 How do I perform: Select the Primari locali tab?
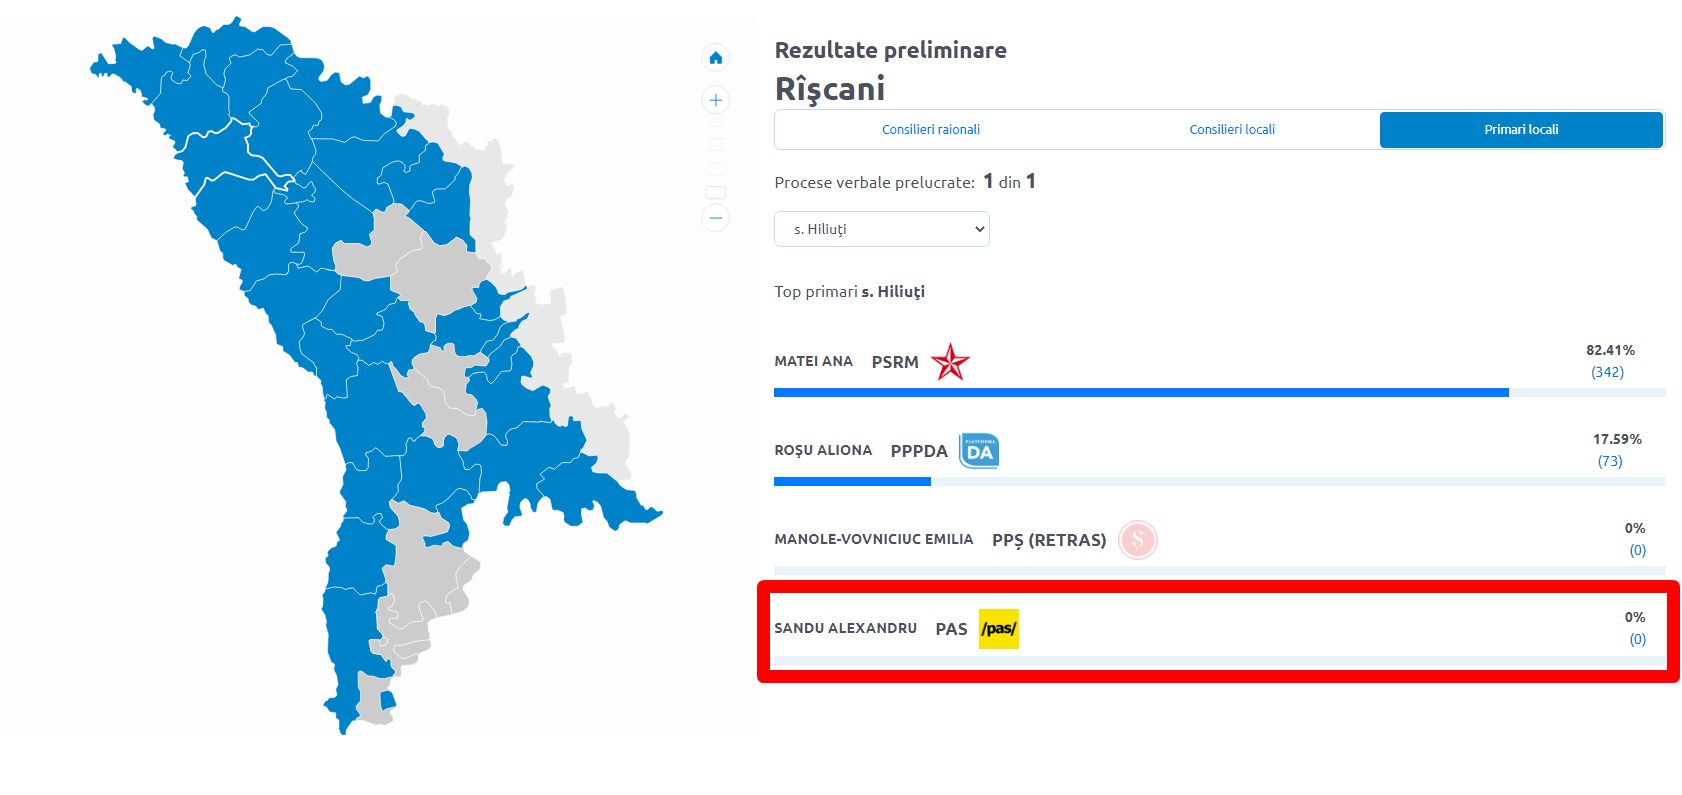point(1520,130)
